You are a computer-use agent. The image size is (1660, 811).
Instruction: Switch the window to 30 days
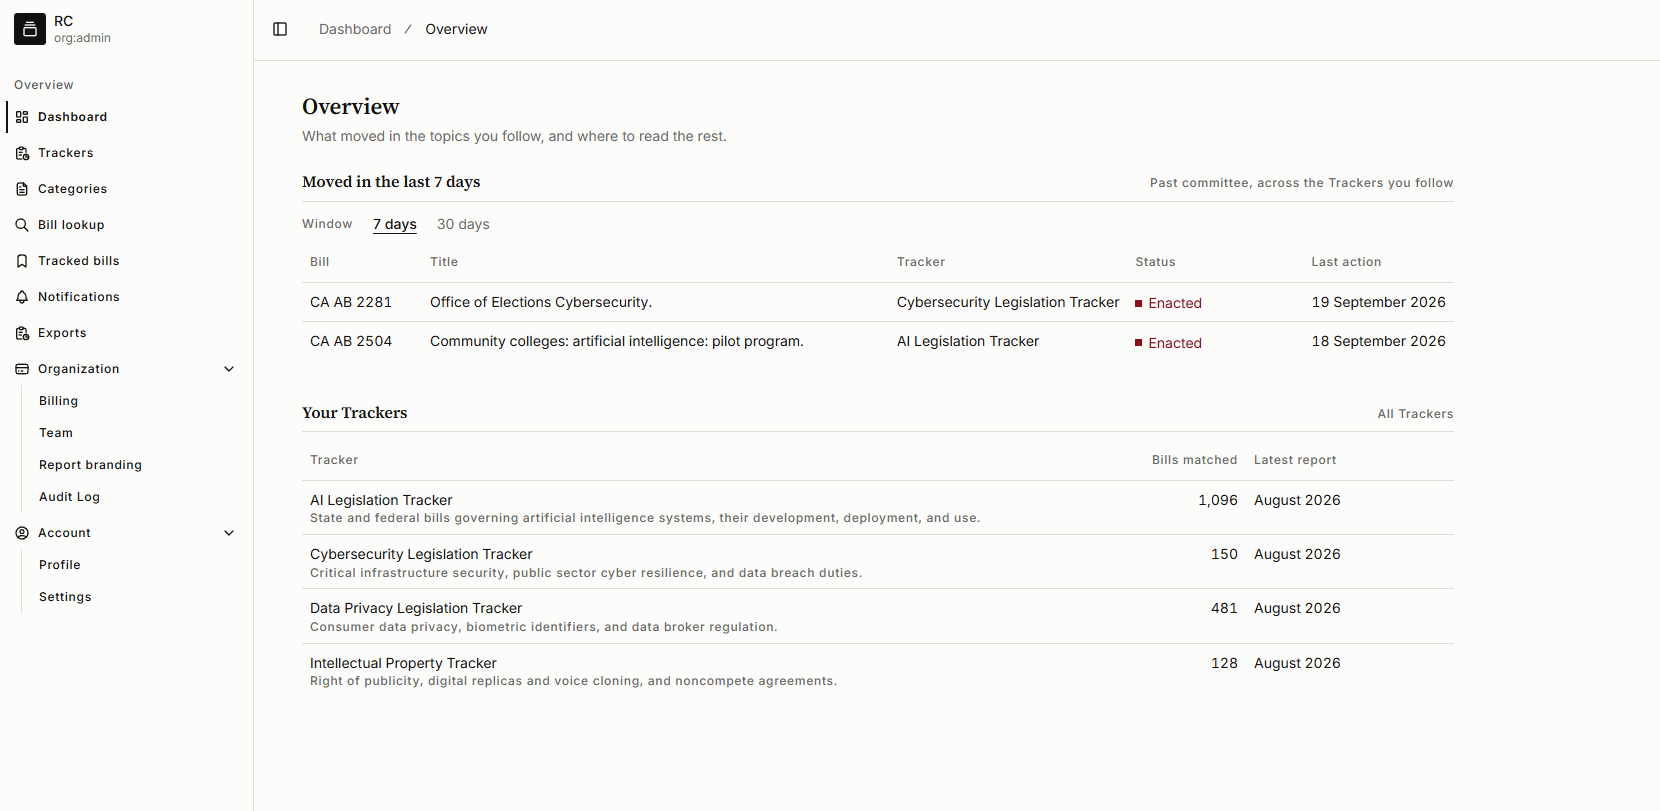[463, 224]
